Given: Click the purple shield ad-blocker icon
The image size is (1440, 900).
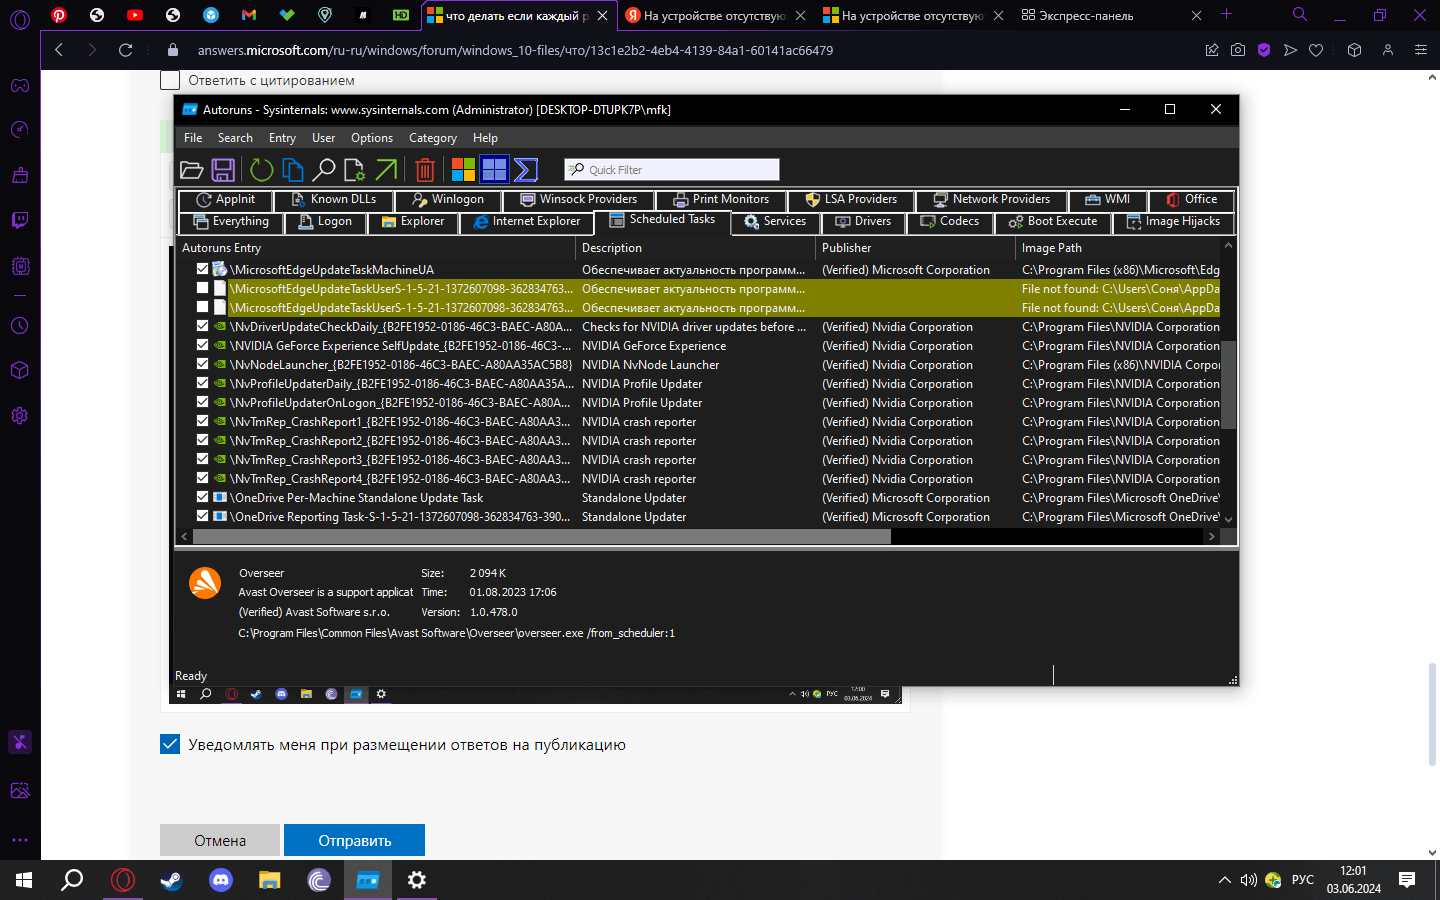Looking at the screenshot, I should pos(1264,50).
